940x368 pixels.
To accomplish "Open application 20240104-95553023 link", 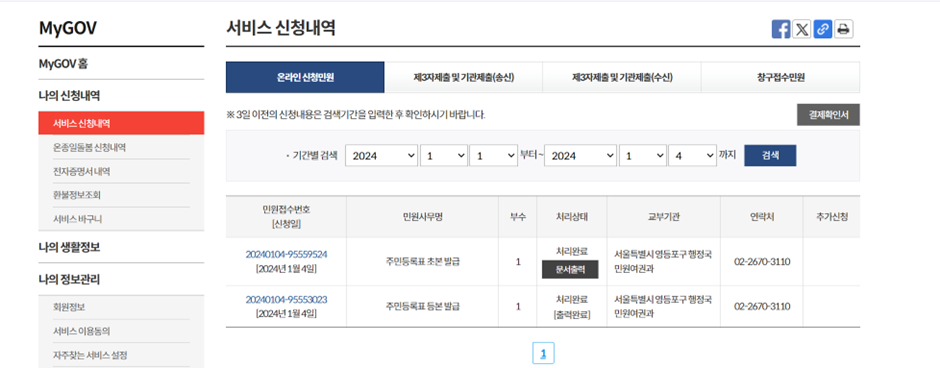I will (286, 299).
